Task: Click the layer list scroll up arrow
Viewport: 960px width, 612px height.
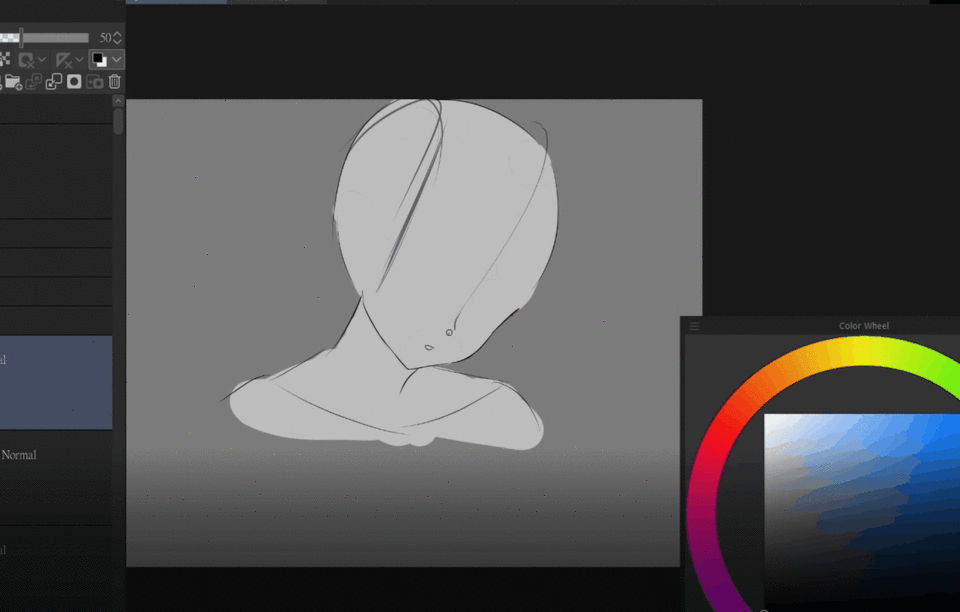Action: 118,100
